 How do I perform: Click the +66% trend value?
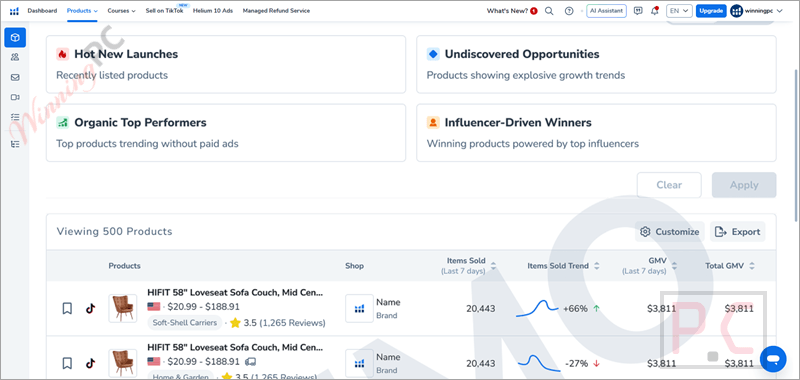point(575,309)
